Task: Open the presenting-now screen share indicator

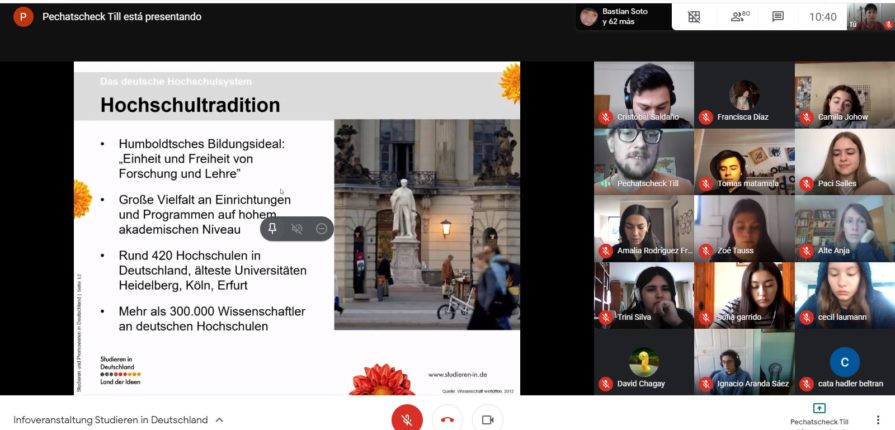Action: (819, 412)
